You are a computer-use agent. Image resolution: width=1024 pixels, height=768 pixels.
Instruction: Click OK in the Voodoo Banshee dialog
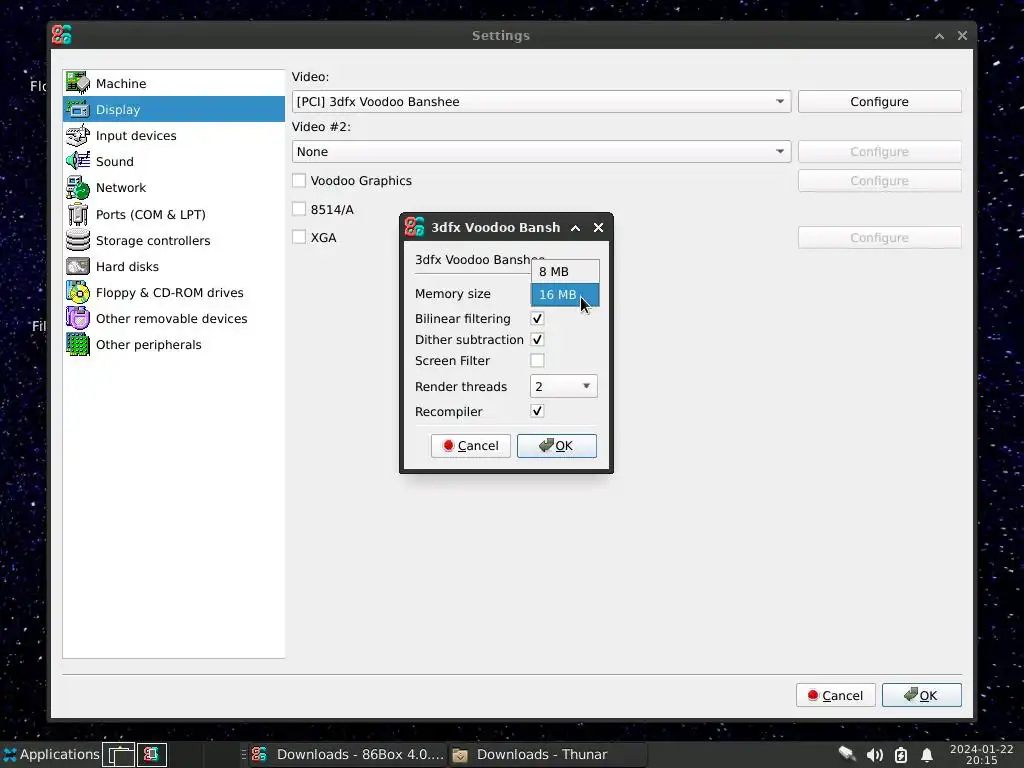coord(556,445)
